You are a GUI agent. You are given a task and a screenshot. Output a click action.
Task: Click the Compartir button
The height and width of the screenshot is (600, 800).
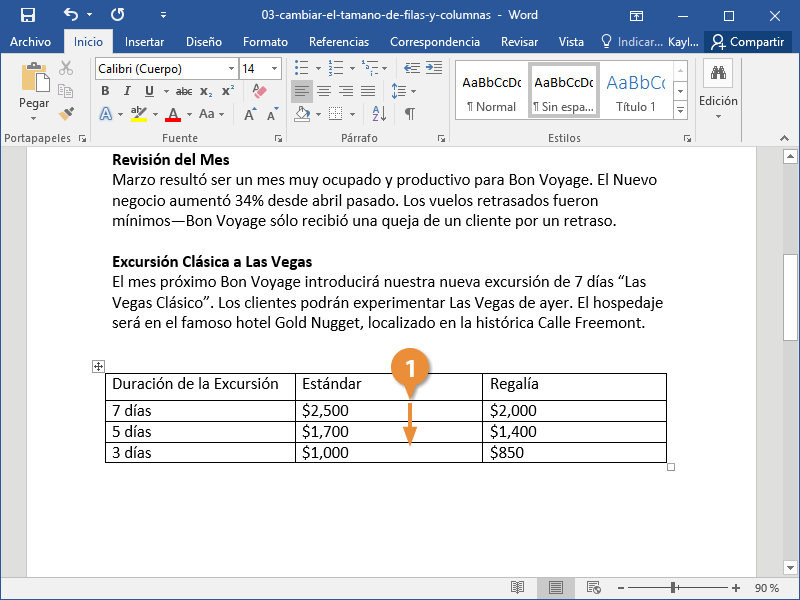pos(748,41)
